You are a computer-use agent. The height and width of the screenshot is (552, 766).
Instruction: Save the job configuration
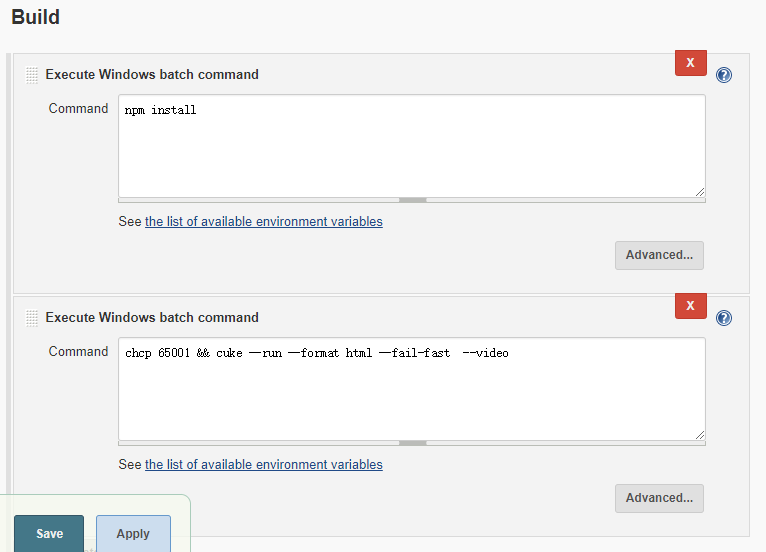coord(49,534)
